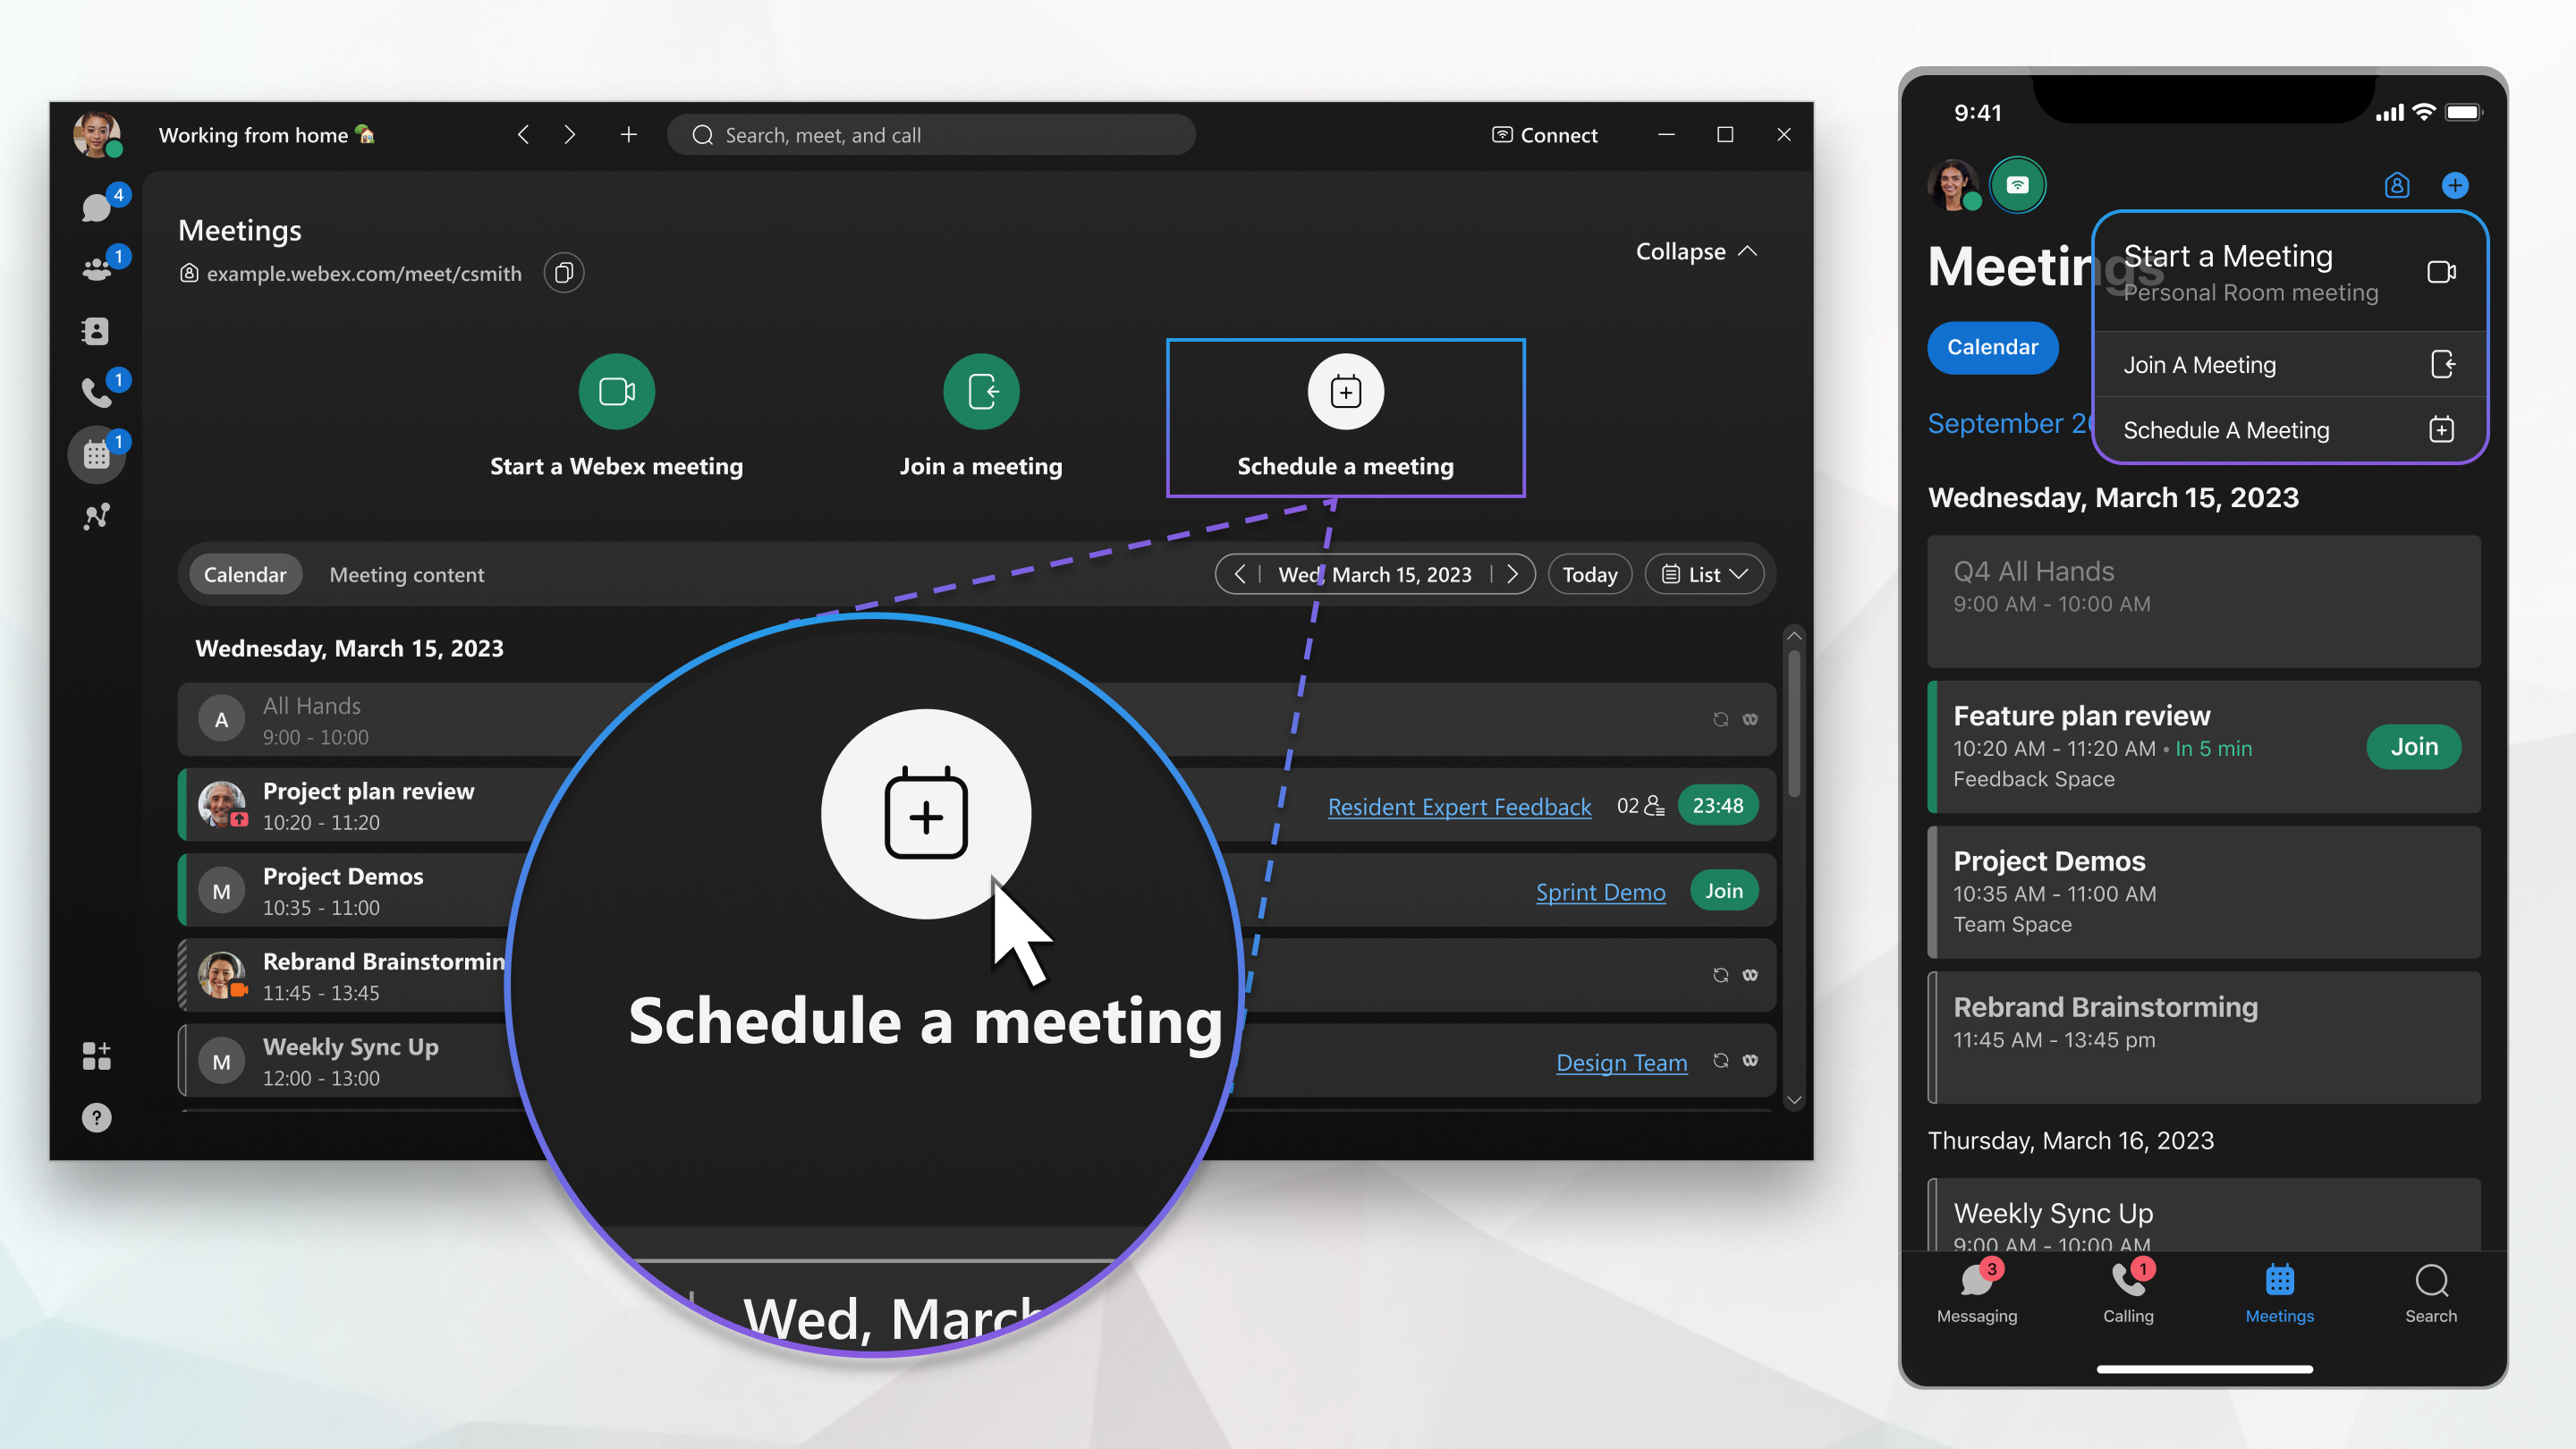Join the Feature plan review meeting
Viewport: 2576px width, 1449px height.
pos(2415,745)
